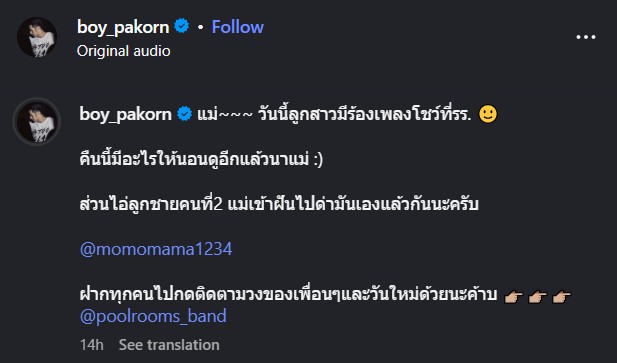Click the 14h timestamp
This screenshot has width=617, height=363.
click(92, 345)
